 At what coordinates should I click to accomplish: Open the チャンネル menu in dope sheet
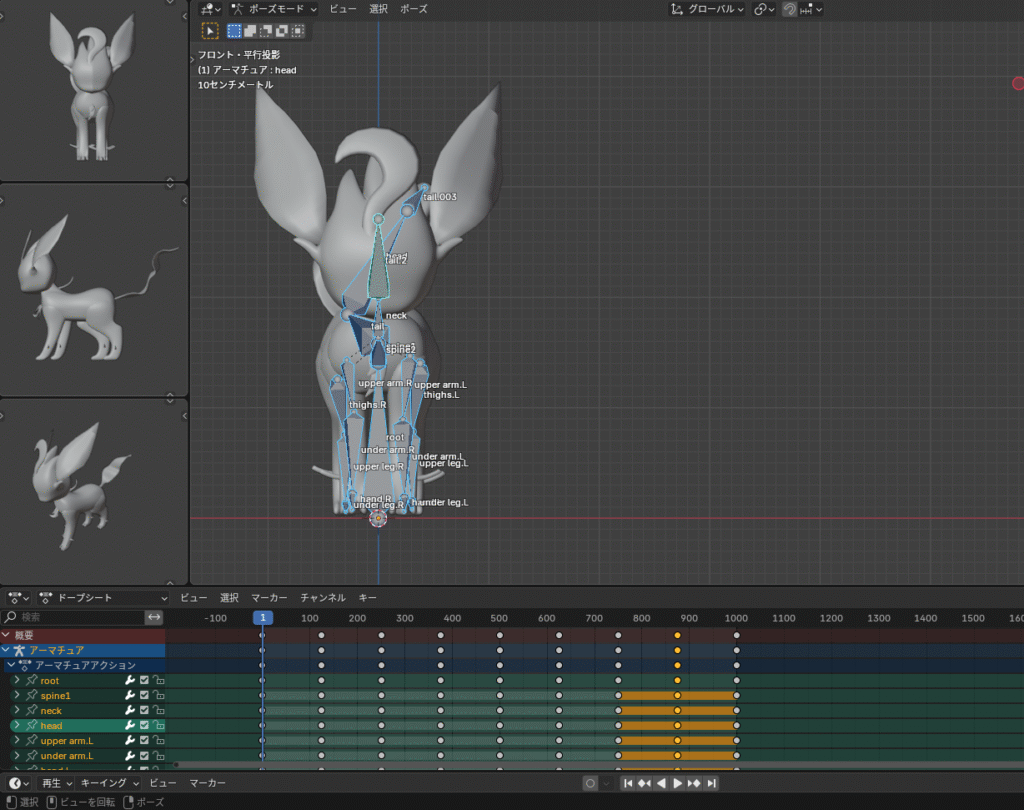click(322, 598)
